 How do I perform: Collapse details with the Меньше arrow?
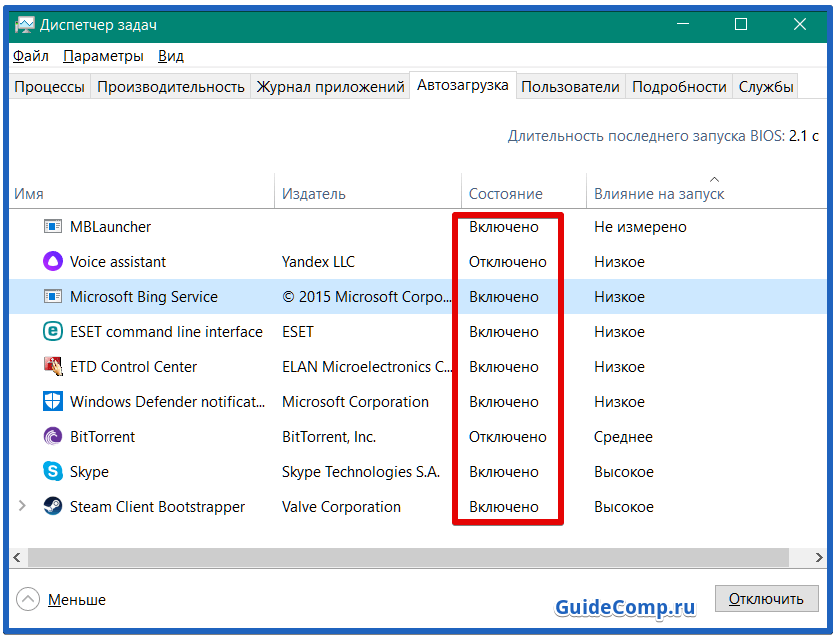(x=29, y=600)
